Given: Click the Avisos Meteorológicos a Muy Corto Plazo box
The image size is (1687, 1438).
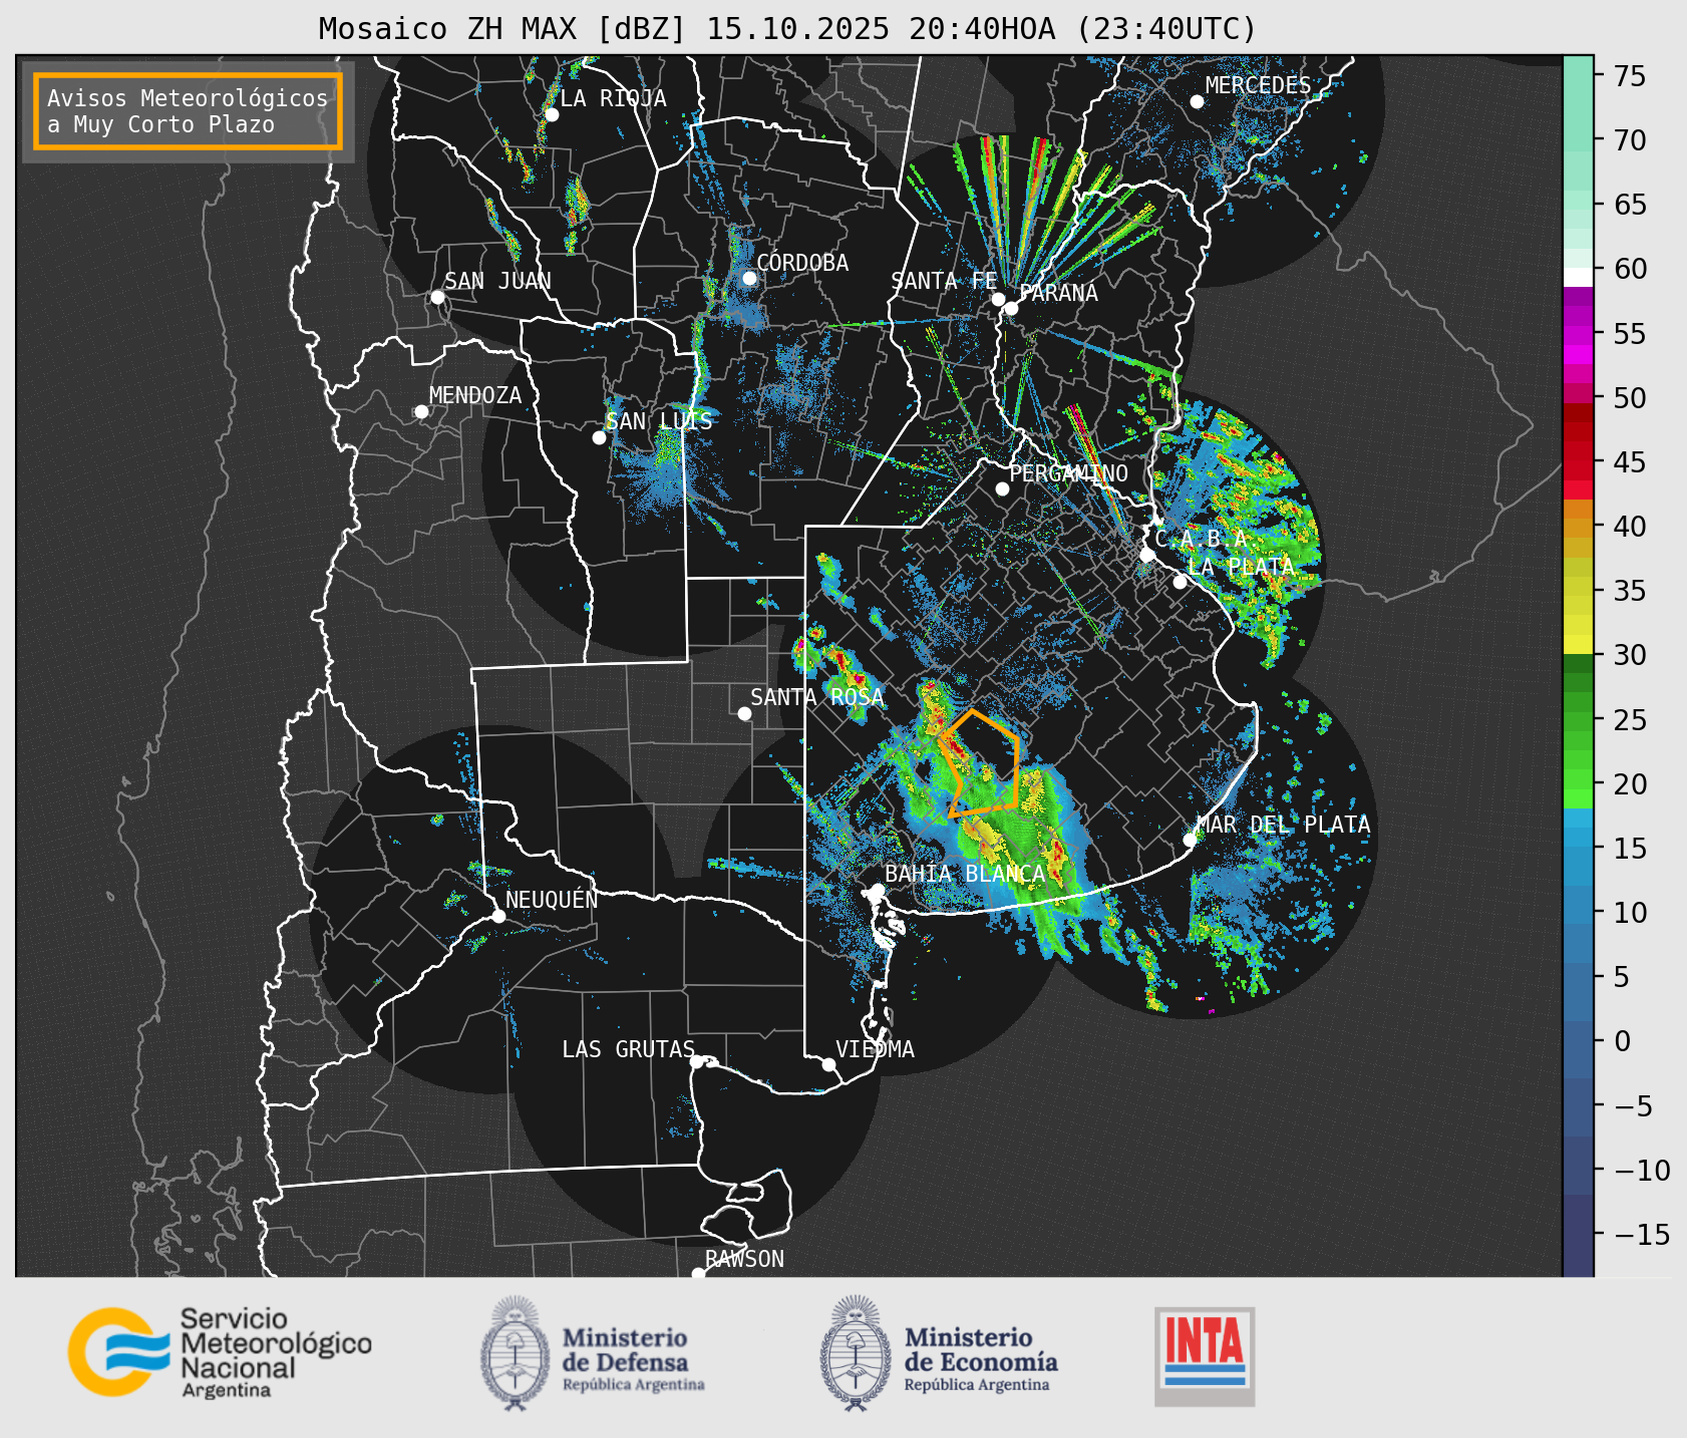Looking at the screenshot, I should tap(188, 111).
